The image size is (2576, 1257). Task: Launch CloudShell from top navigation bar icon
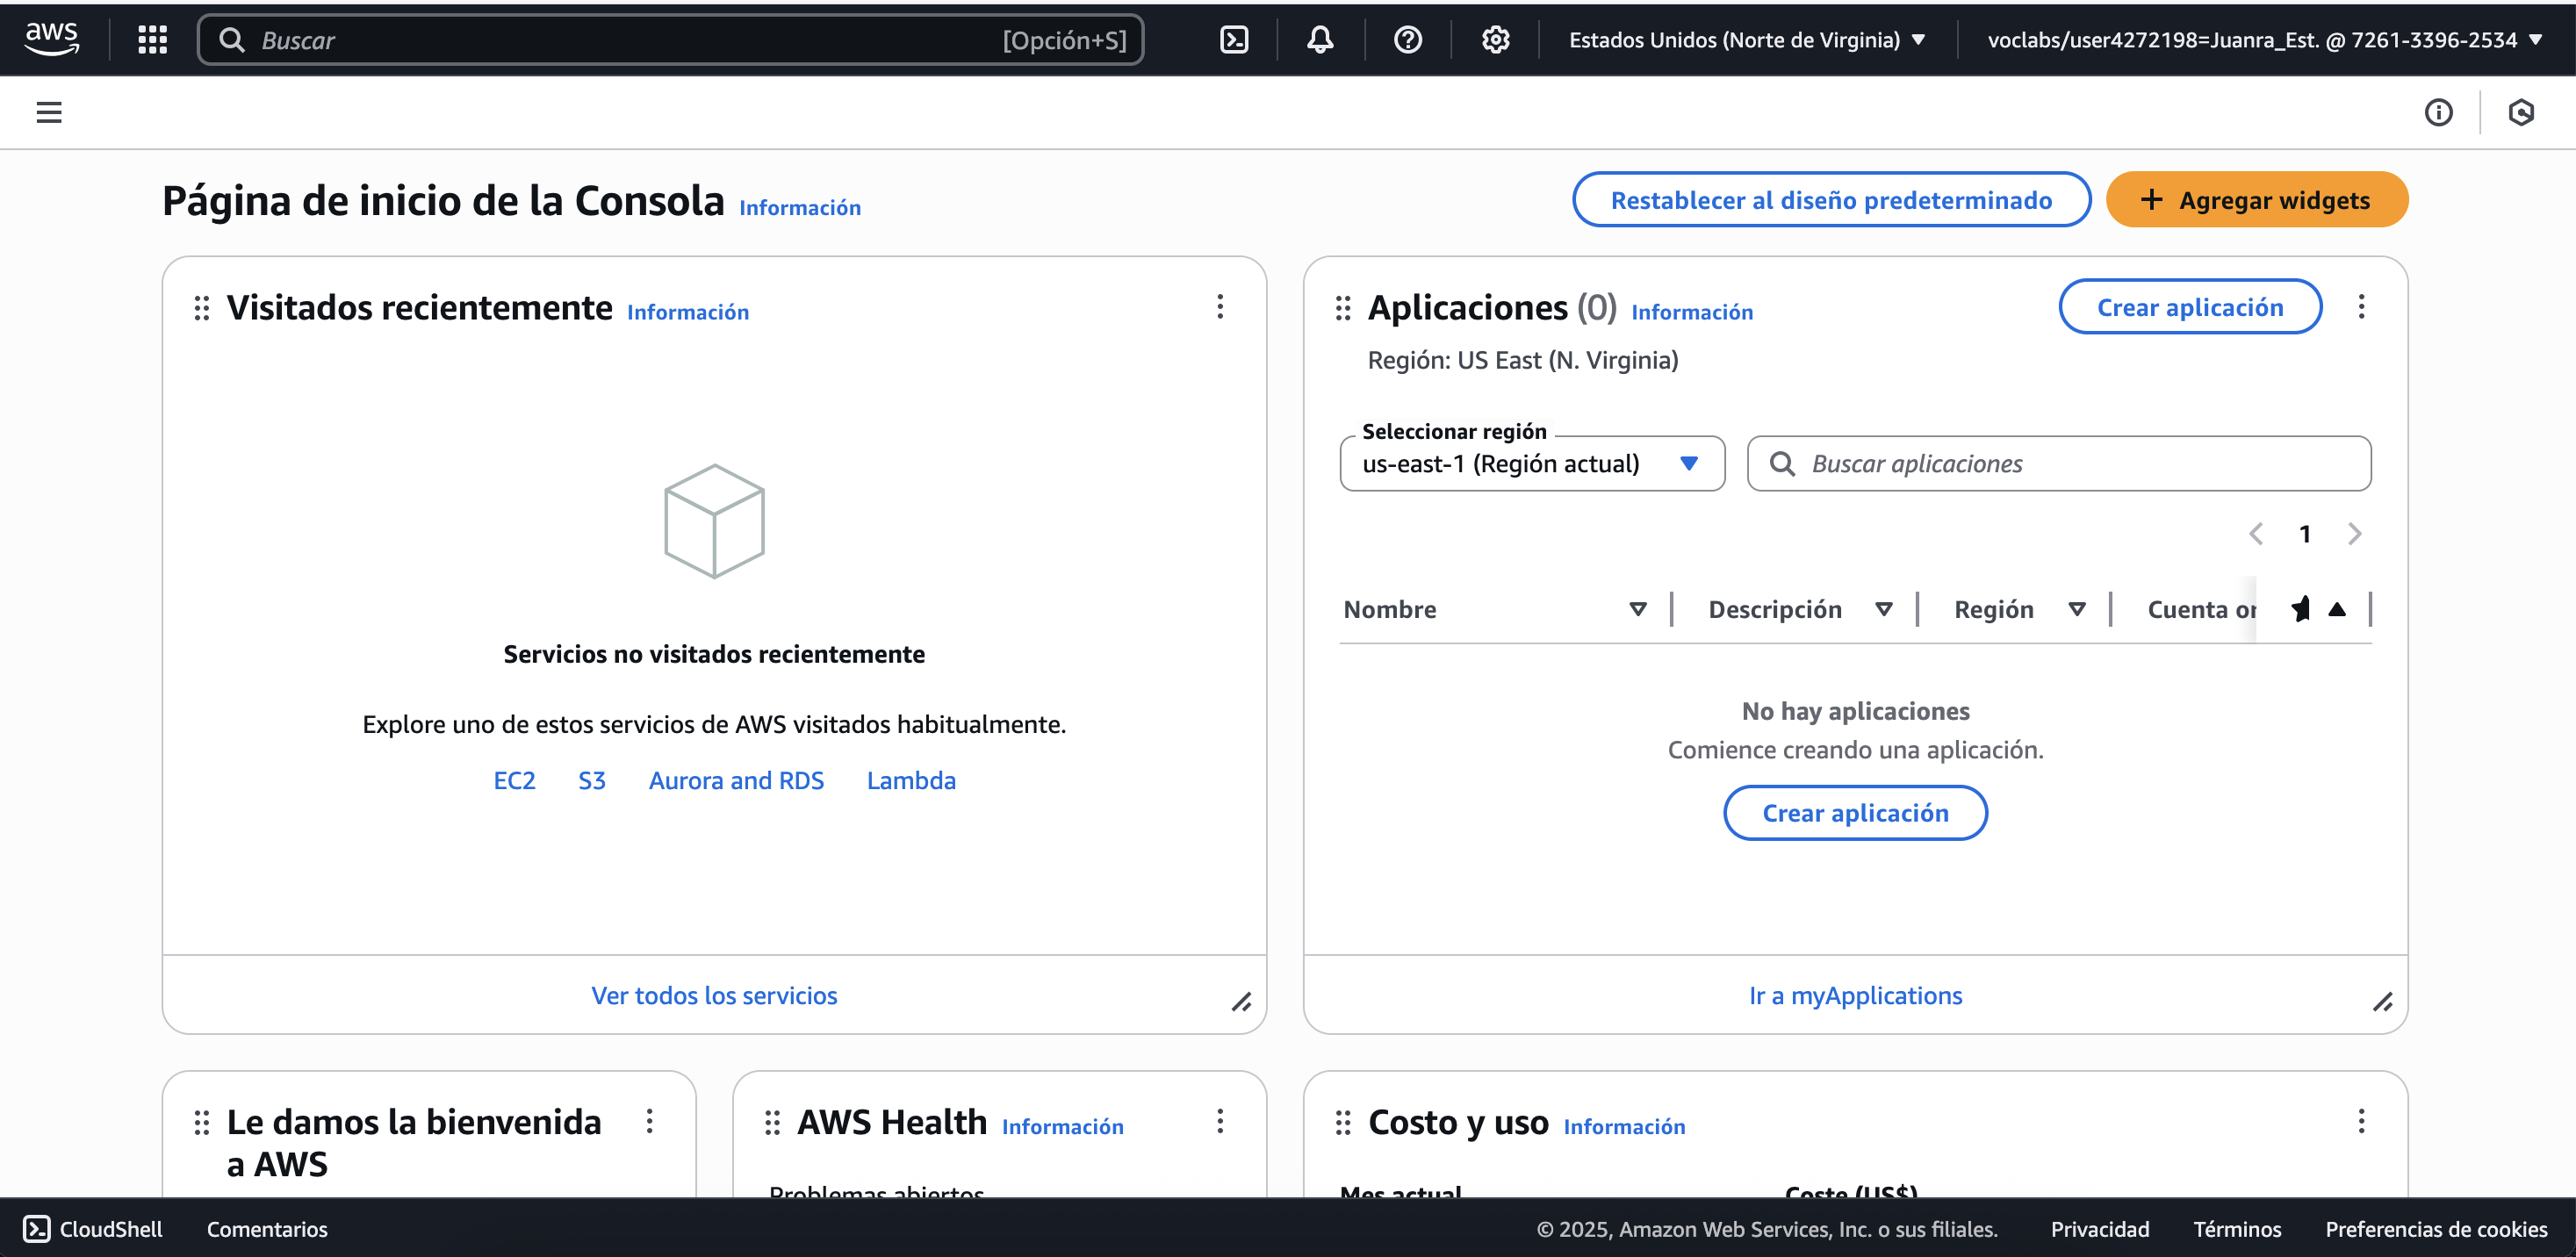[x=1234, y=40]
